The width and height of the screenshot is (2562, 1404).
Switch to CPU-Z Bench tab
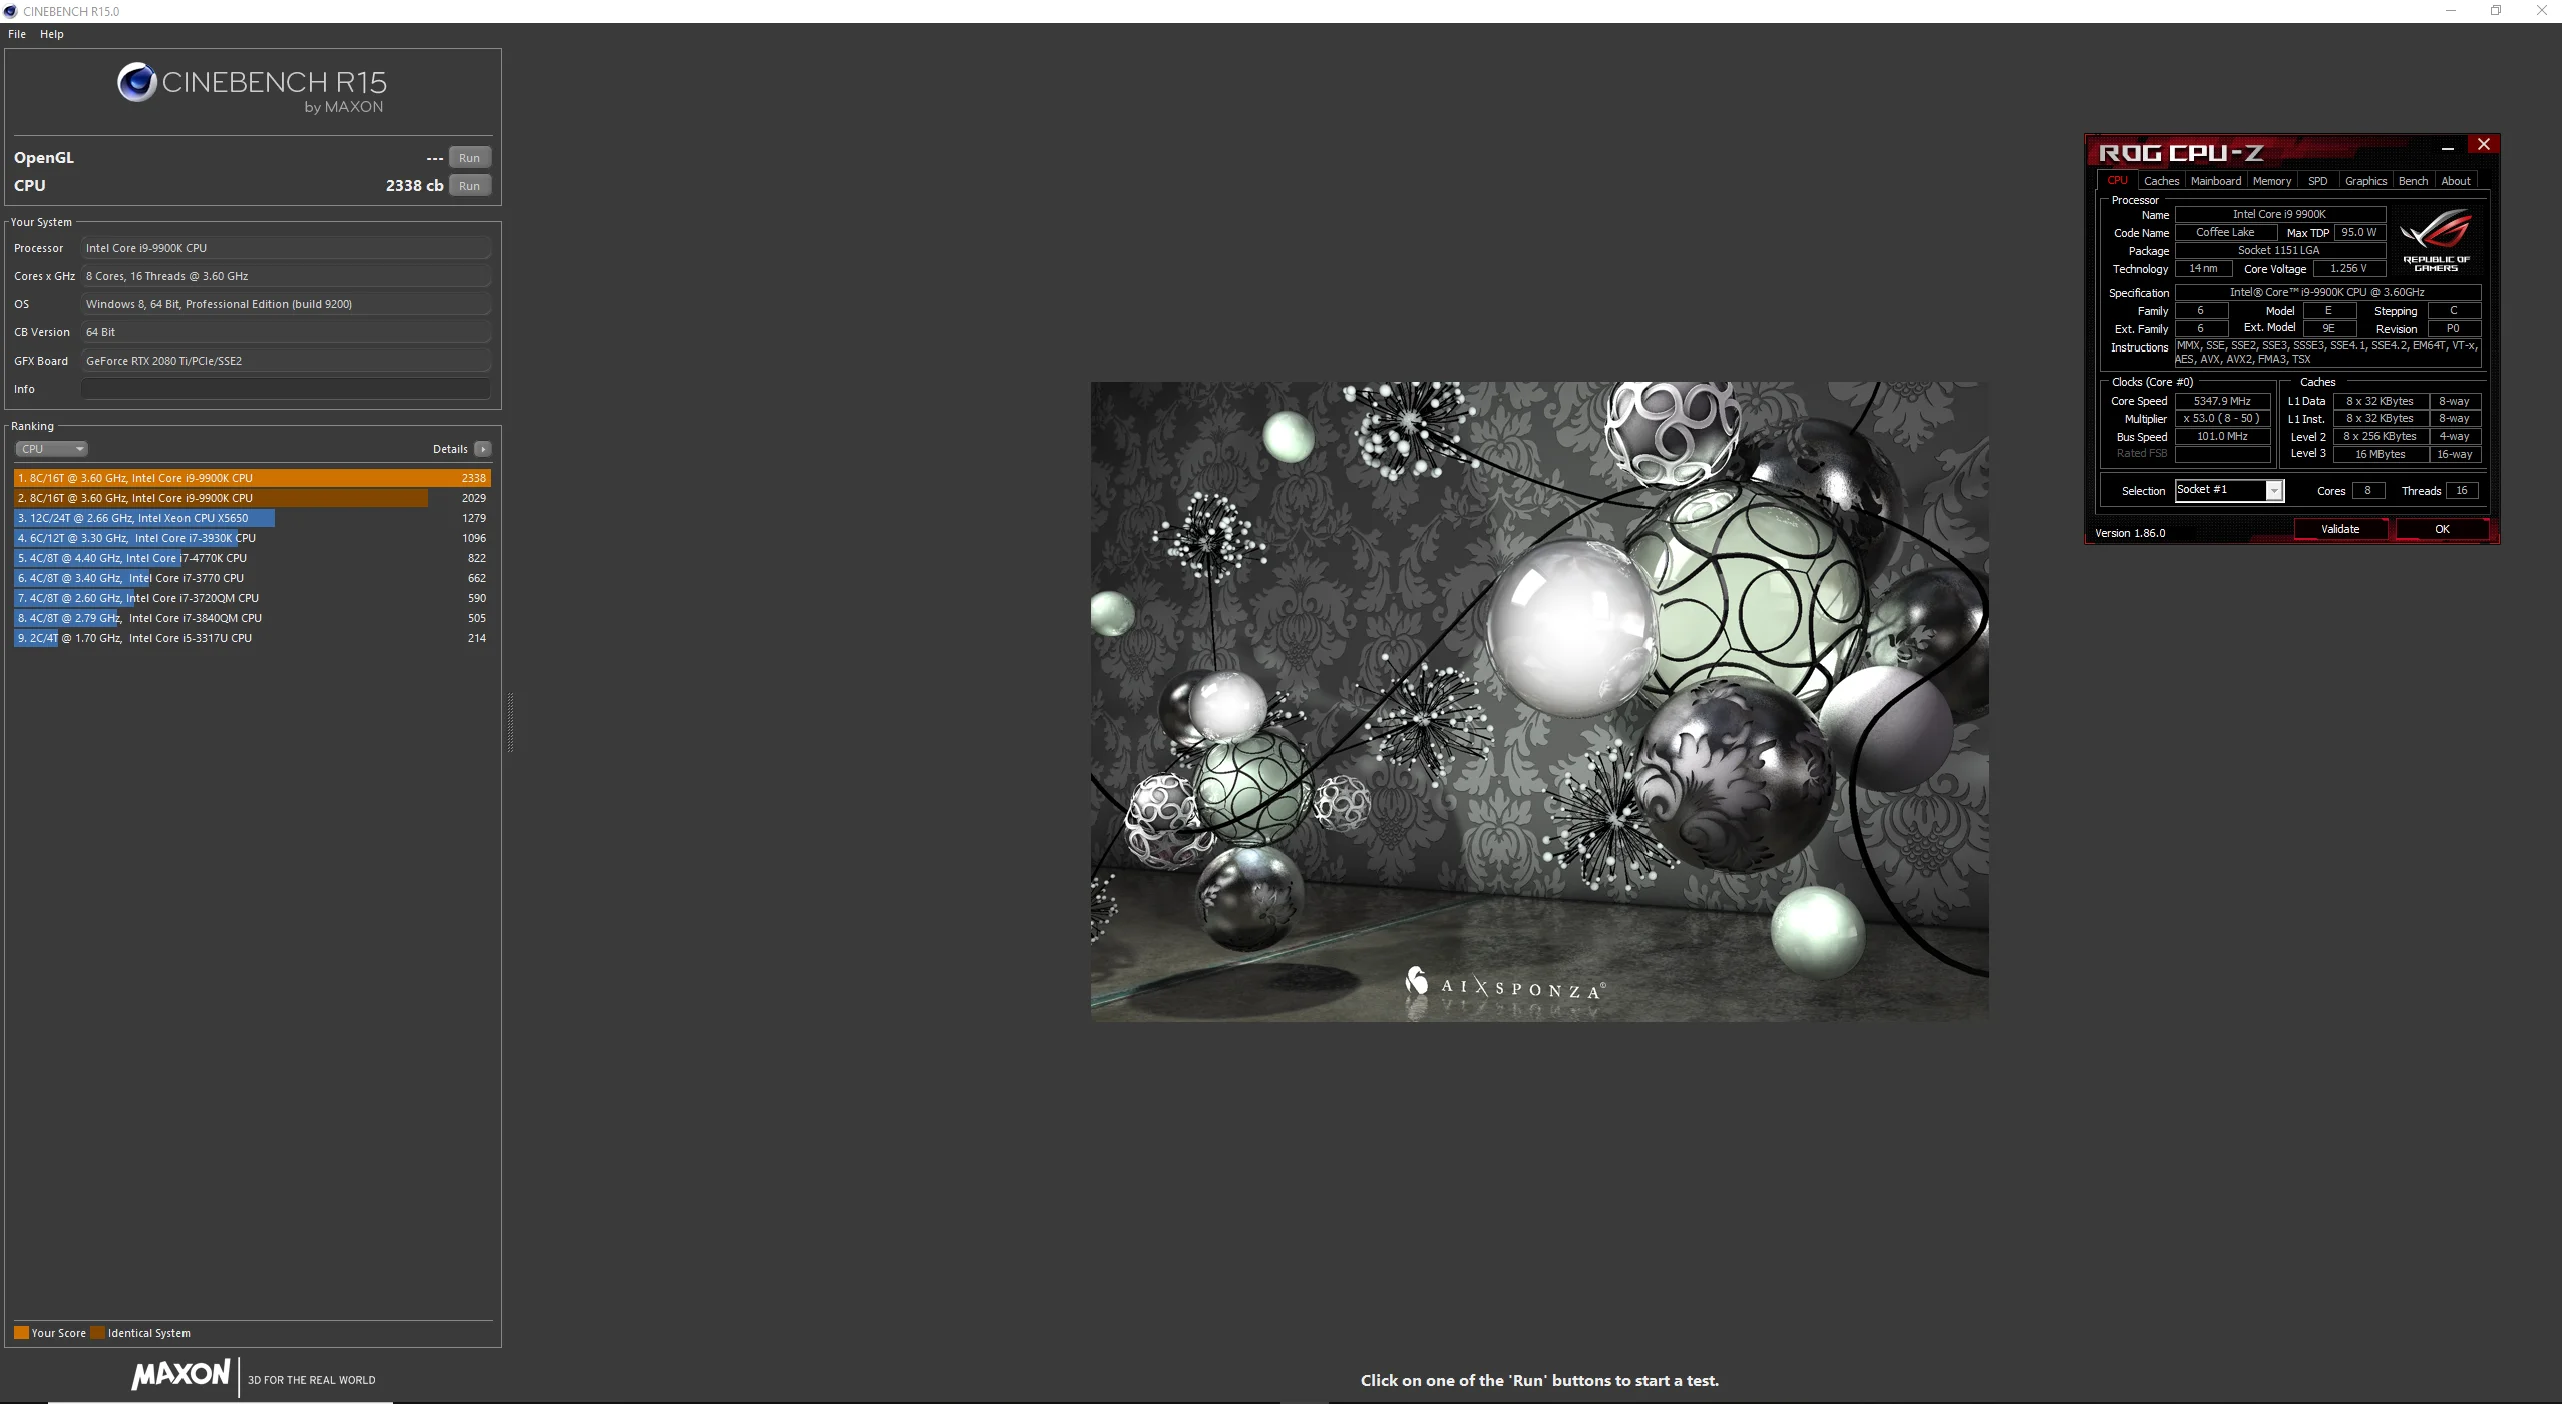2413,181
